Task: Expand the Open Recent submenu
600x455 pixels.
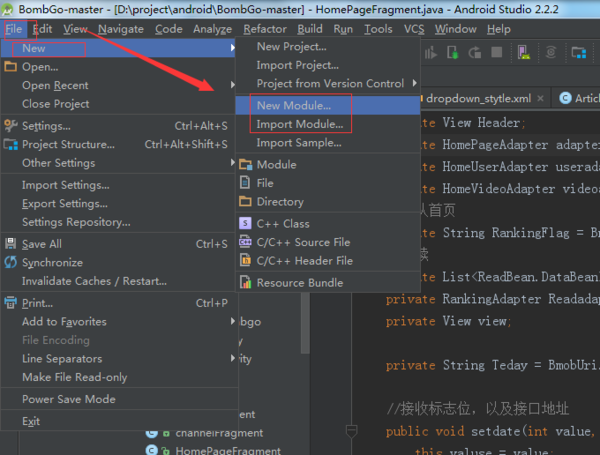Action: pos(119,85)
